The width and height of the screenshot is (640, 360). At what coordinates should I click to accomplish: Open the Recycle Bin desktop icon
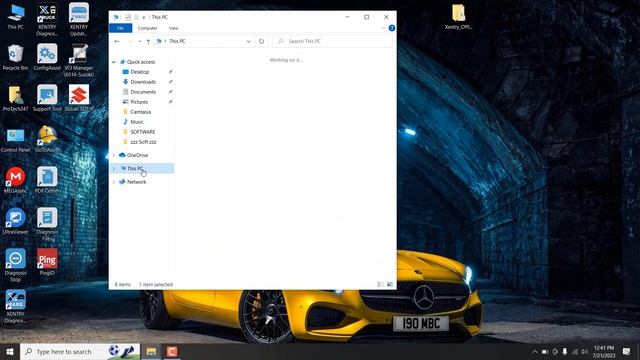tap(15, 58)
